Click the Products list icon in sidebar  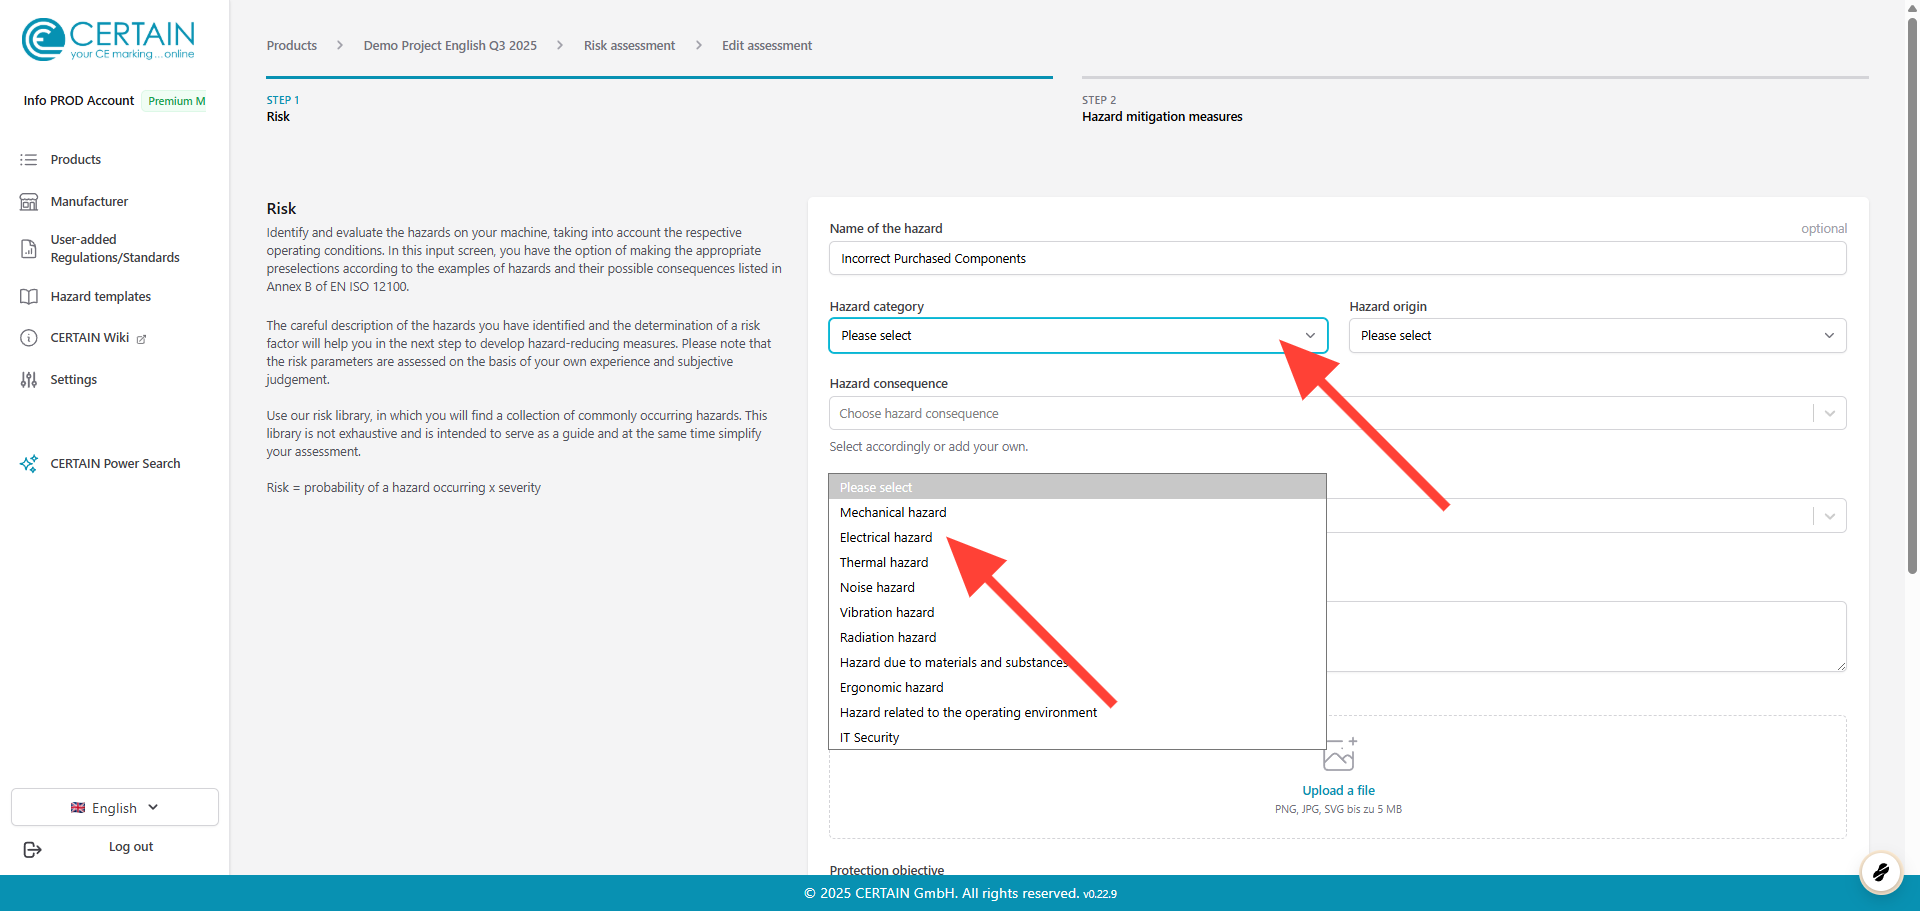click(x=29, y=160)
